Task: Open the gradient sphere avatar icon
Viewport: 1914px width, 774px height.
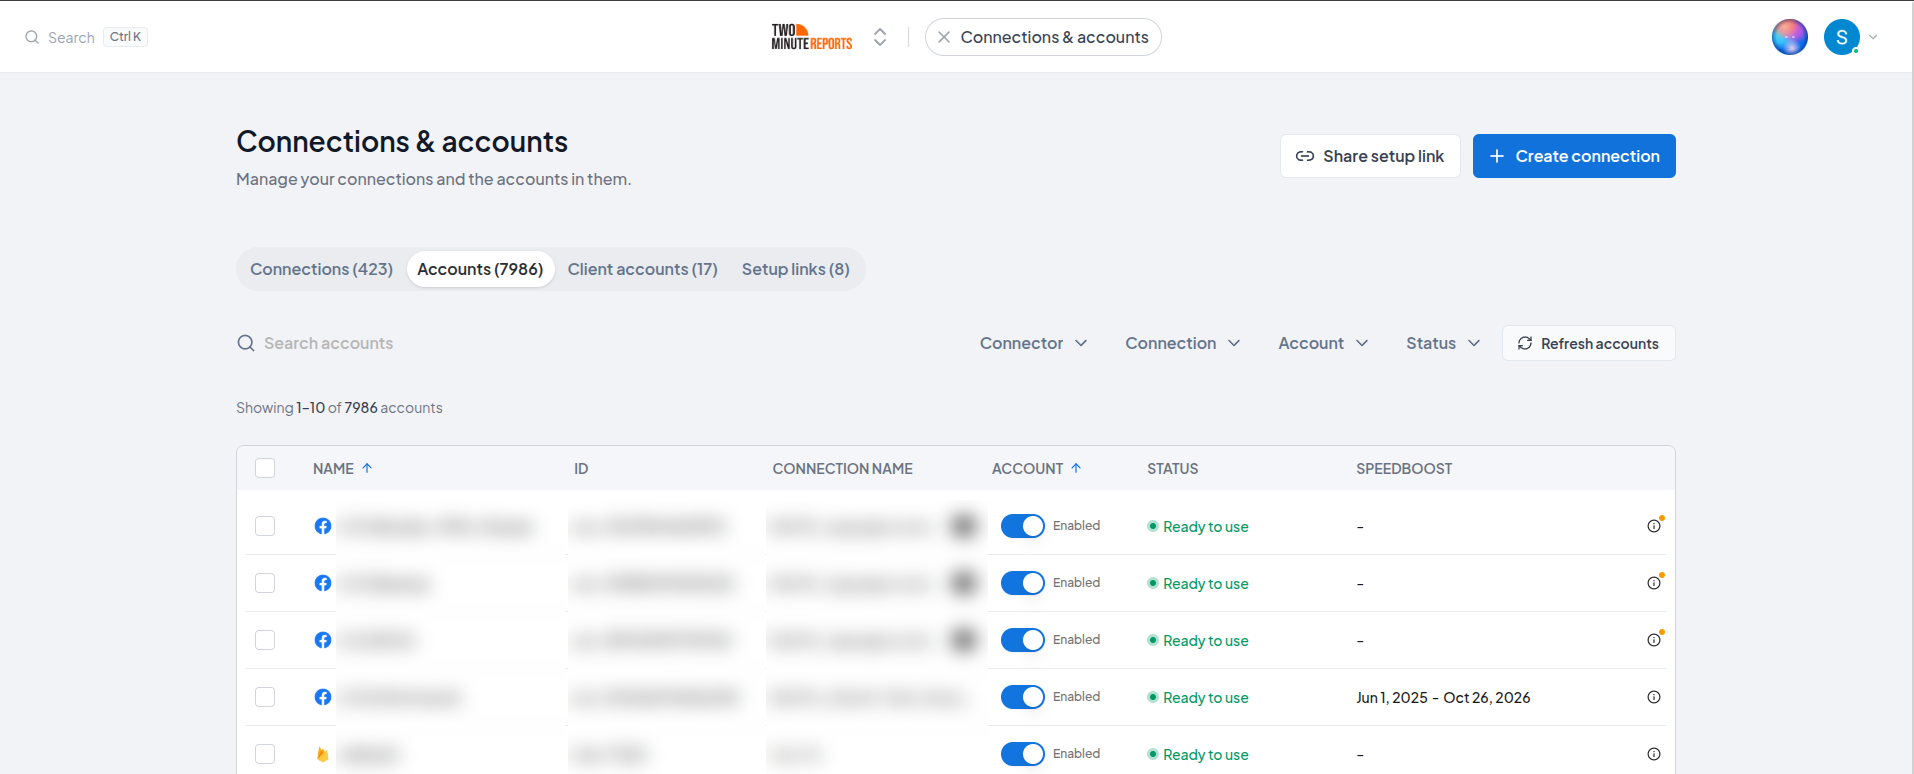Action: tap(1789, 37)
